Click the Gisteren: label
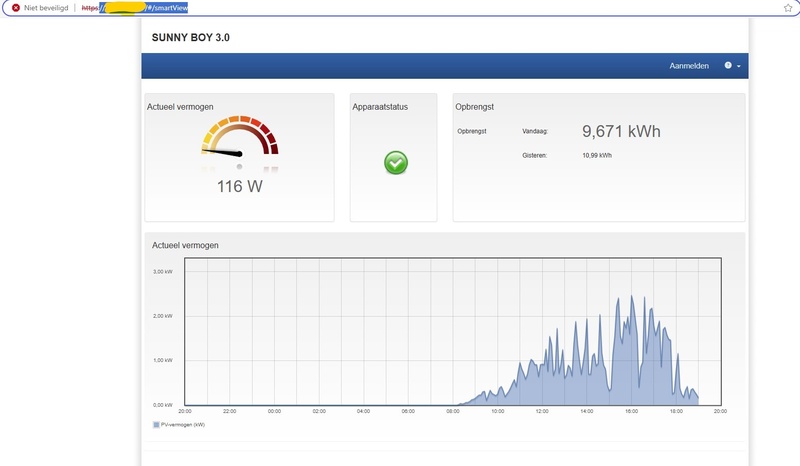Image resolution: width=800 pixels, height=466 pixels. [x=534, y=155]
